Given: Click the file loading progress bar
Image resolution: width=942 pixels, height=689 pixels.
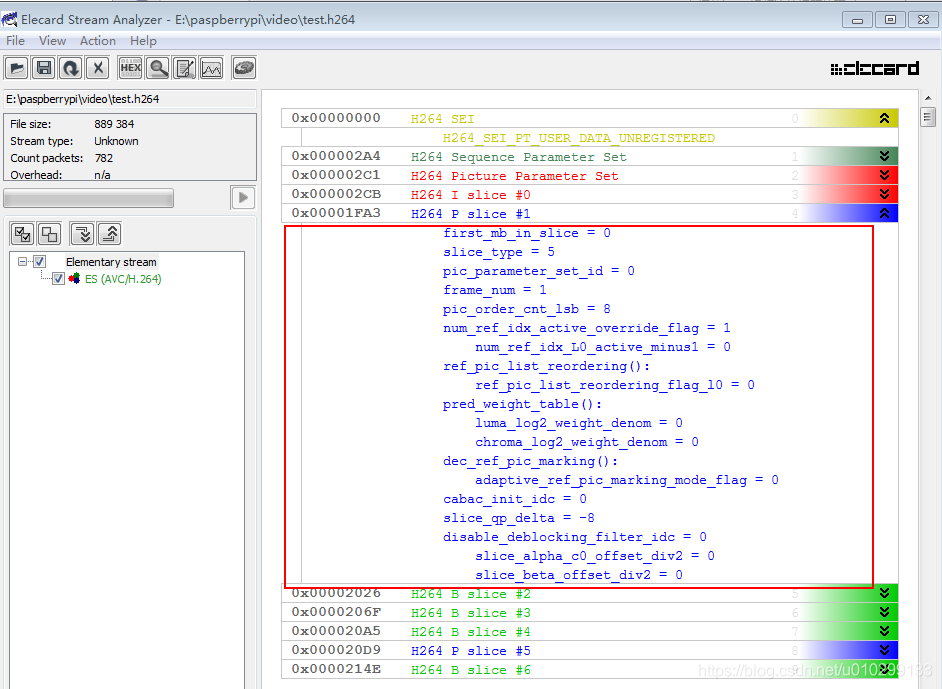Looking at the screenshot, I should (89, 198).
